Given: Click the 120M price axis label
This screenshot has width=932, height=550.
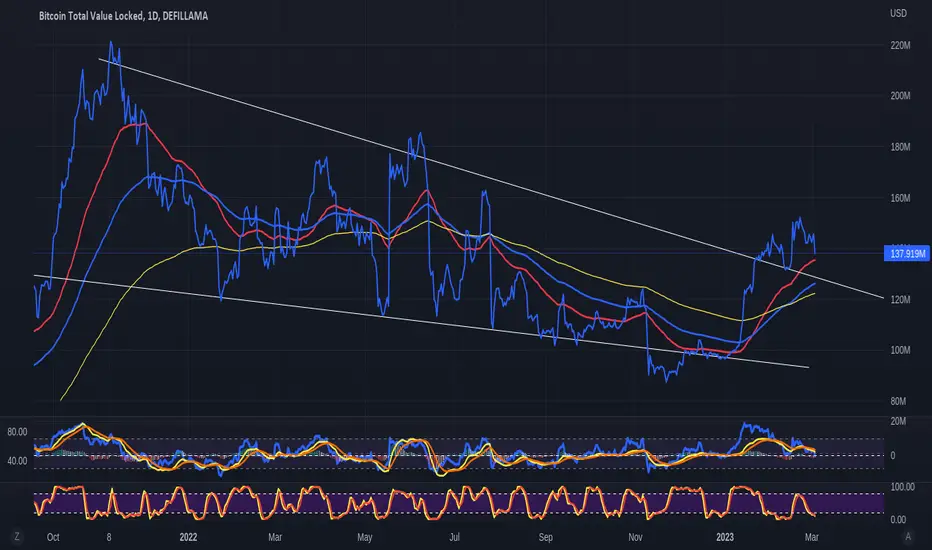Looking at the screenshot, I should pos(900,300).
